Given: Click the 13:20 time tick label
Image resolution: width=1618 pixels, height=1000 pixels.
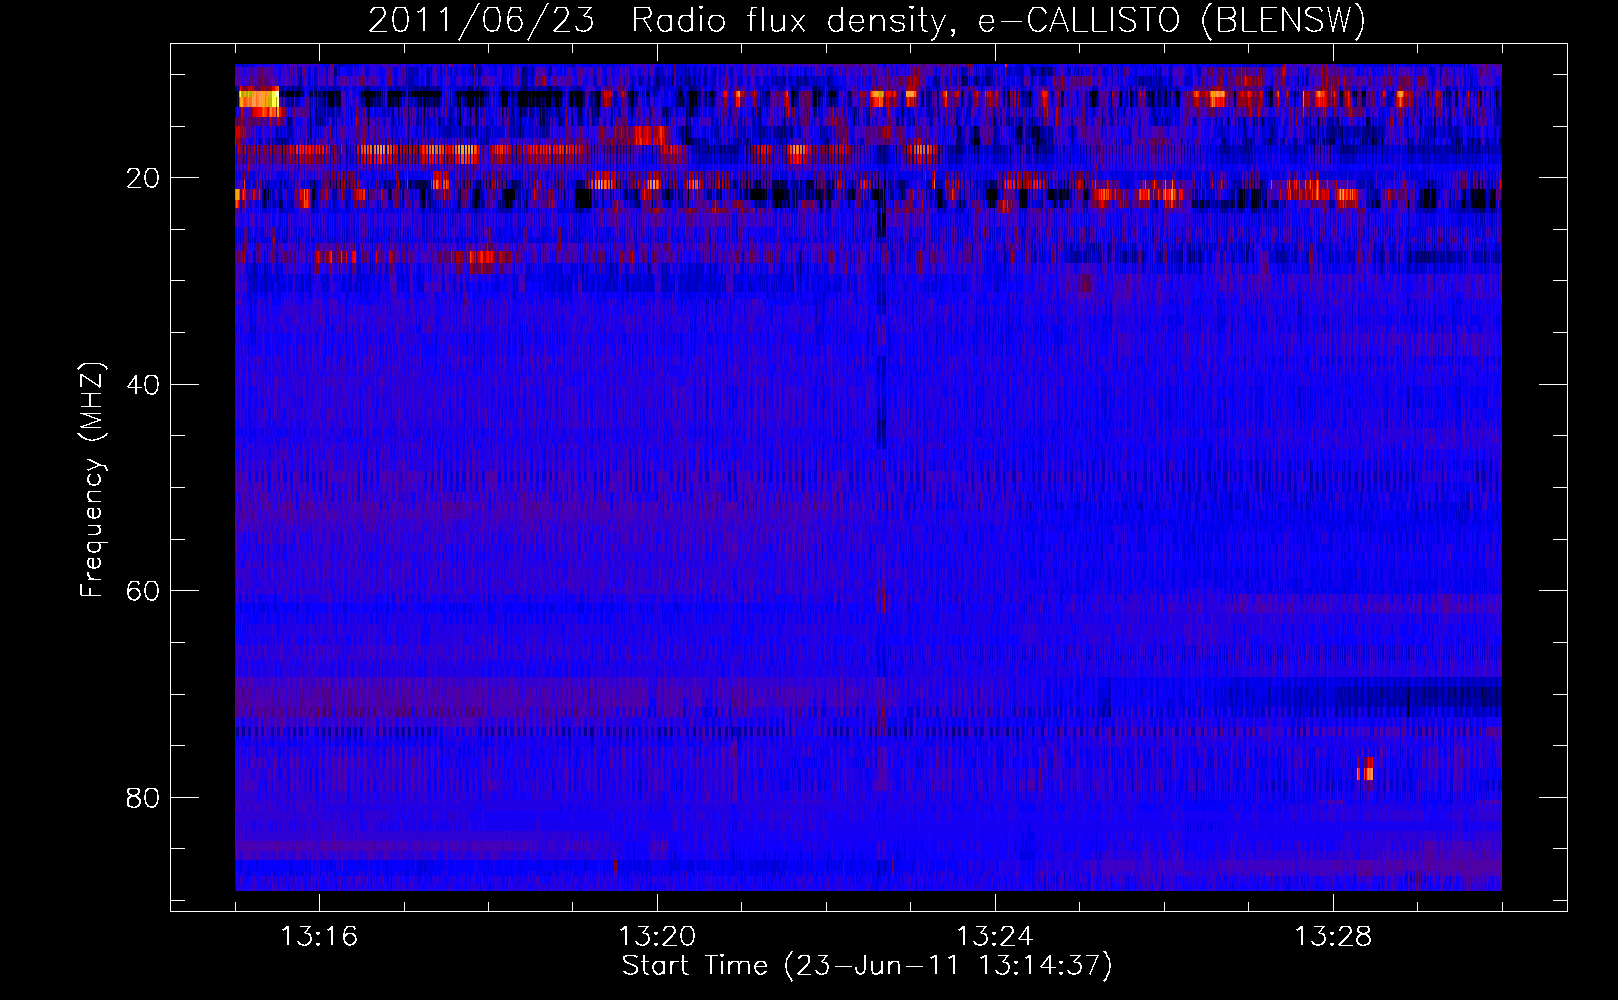Looking at the screenshot, I should click(657, 937).
